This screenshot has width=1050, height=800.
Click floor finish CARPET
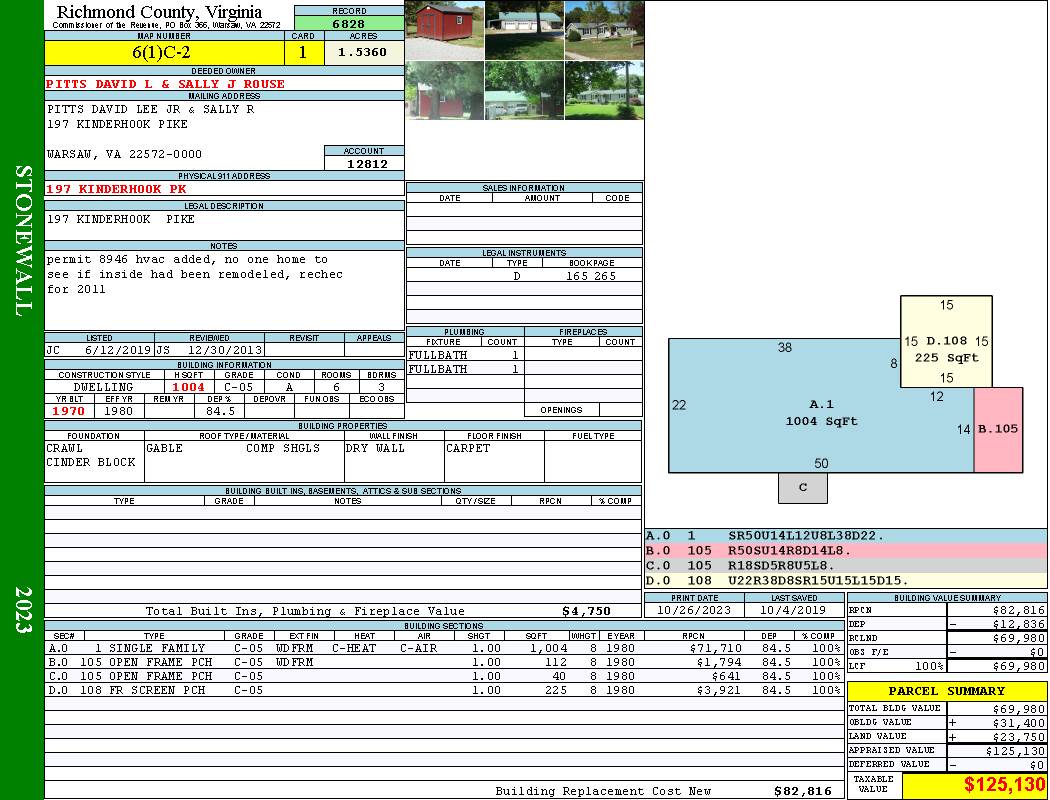click(x=468, y=448)
